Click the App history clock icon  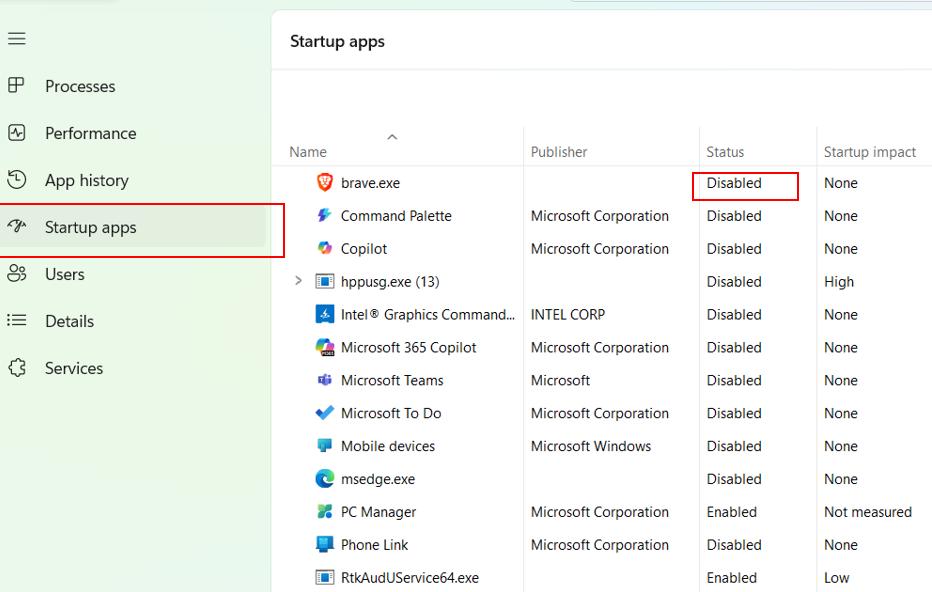17,180
